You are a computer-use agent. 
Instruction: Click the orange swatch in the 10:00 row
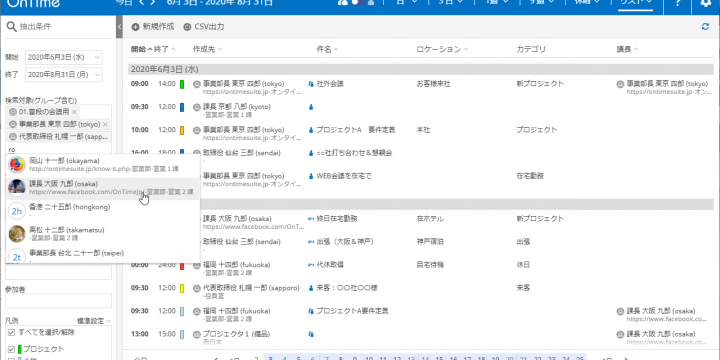182,130
